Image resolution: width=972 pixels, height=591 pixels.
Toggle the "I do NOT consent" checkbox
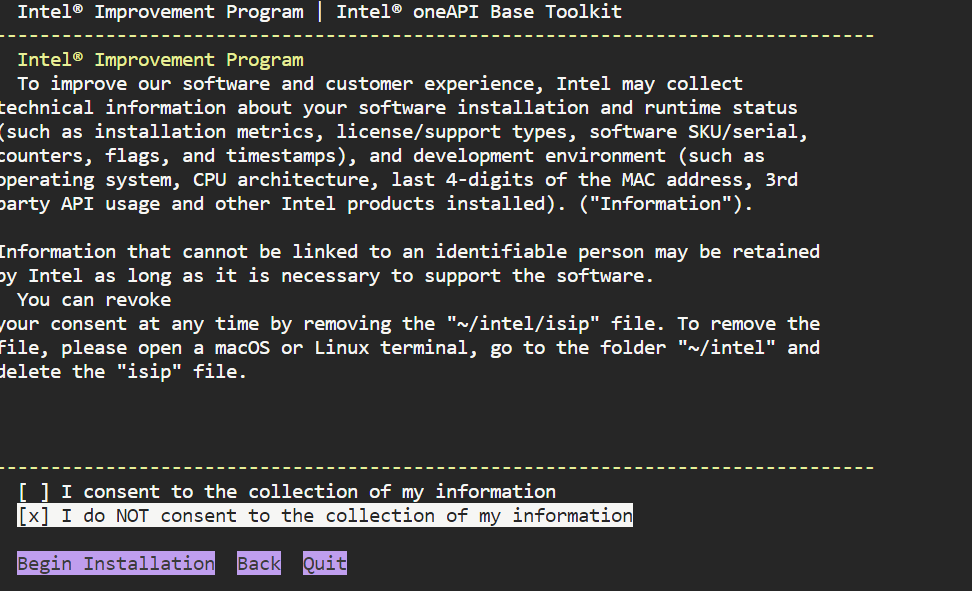click(34, 516)
